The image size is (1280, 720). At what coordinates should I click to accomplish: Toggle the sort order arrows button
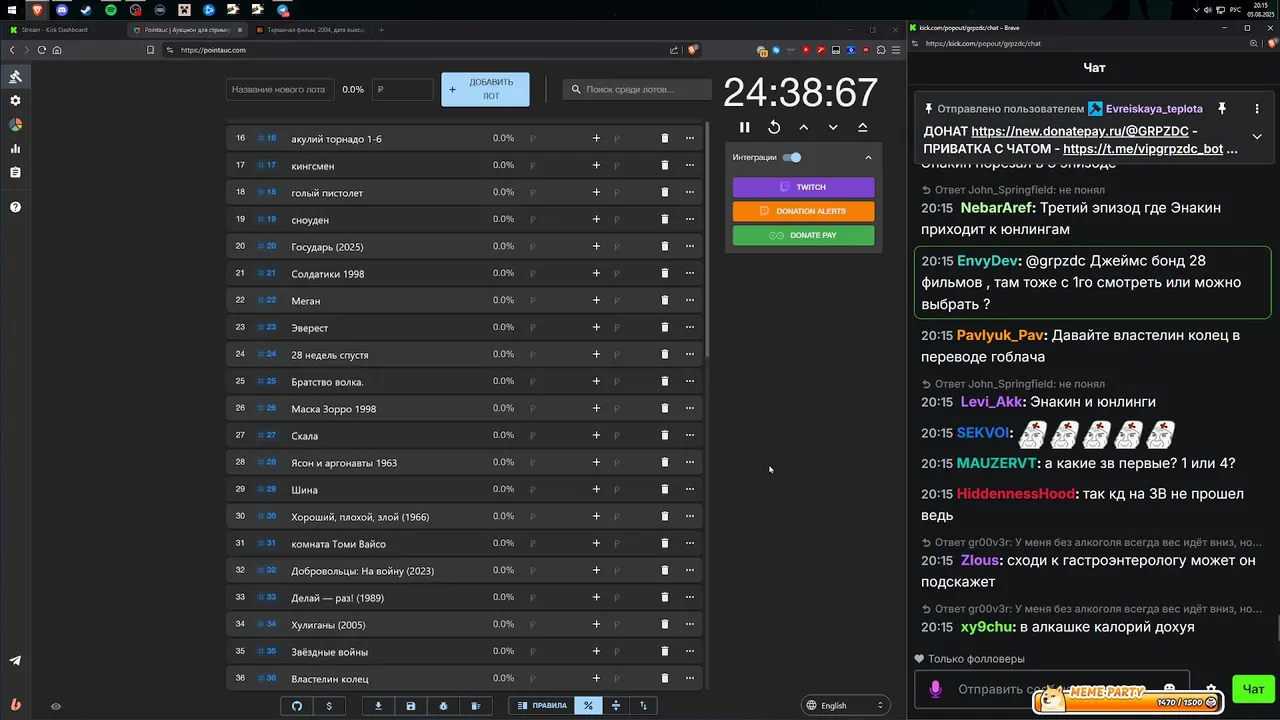(643, 706)
